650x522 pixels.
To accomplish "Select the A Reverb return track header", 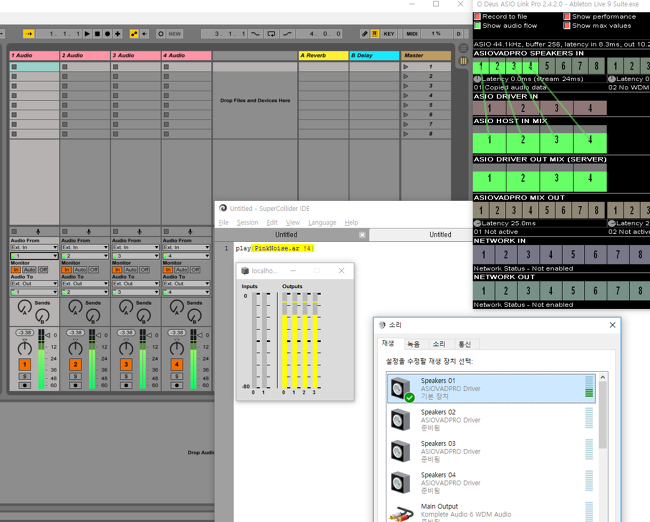I will pos(323,56).
